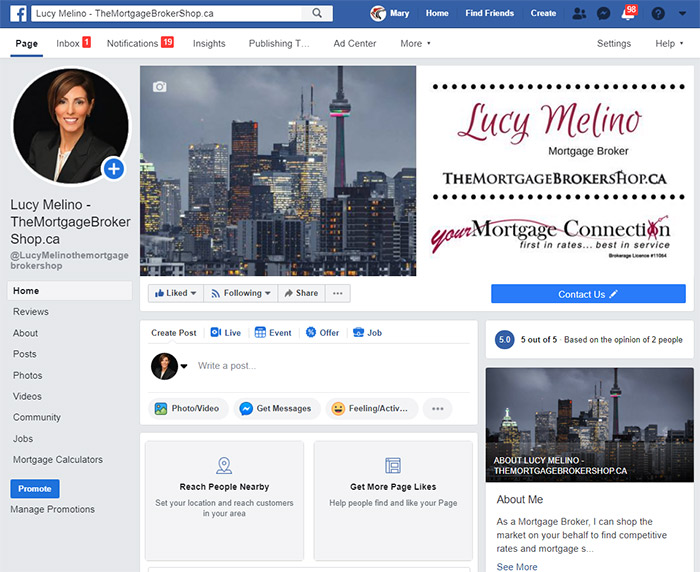The width and height of the screenshot is (700, 572).
Task: Create an Event post
Action: (x=273, y=333)
